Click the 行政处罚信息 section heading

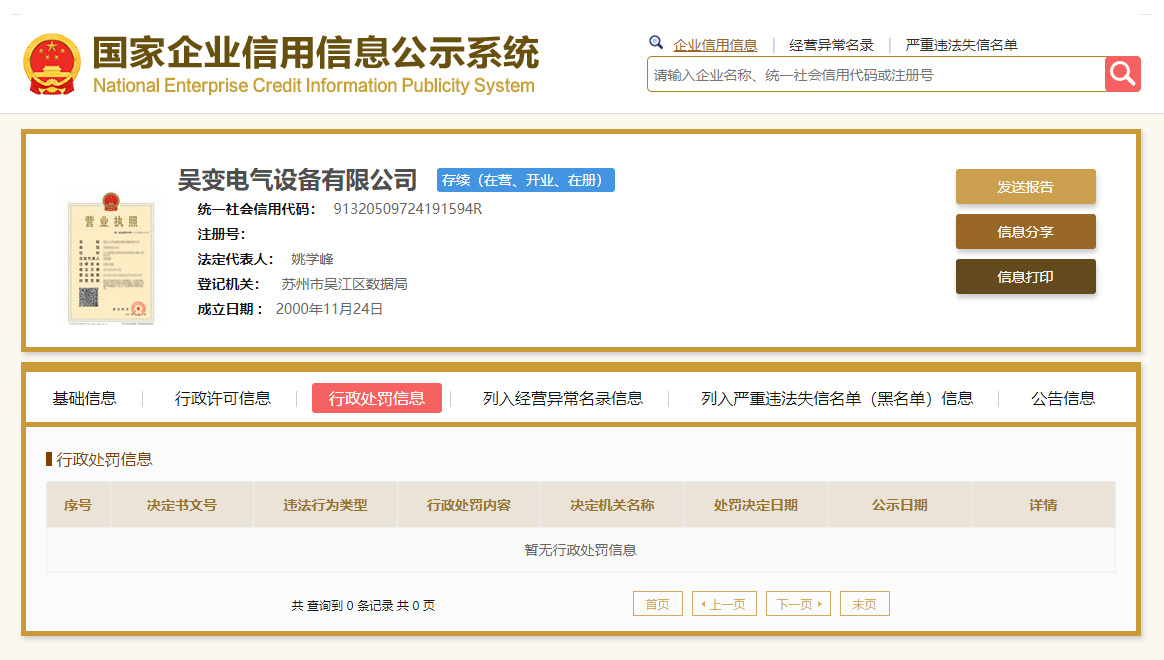[x=104, y=460]
